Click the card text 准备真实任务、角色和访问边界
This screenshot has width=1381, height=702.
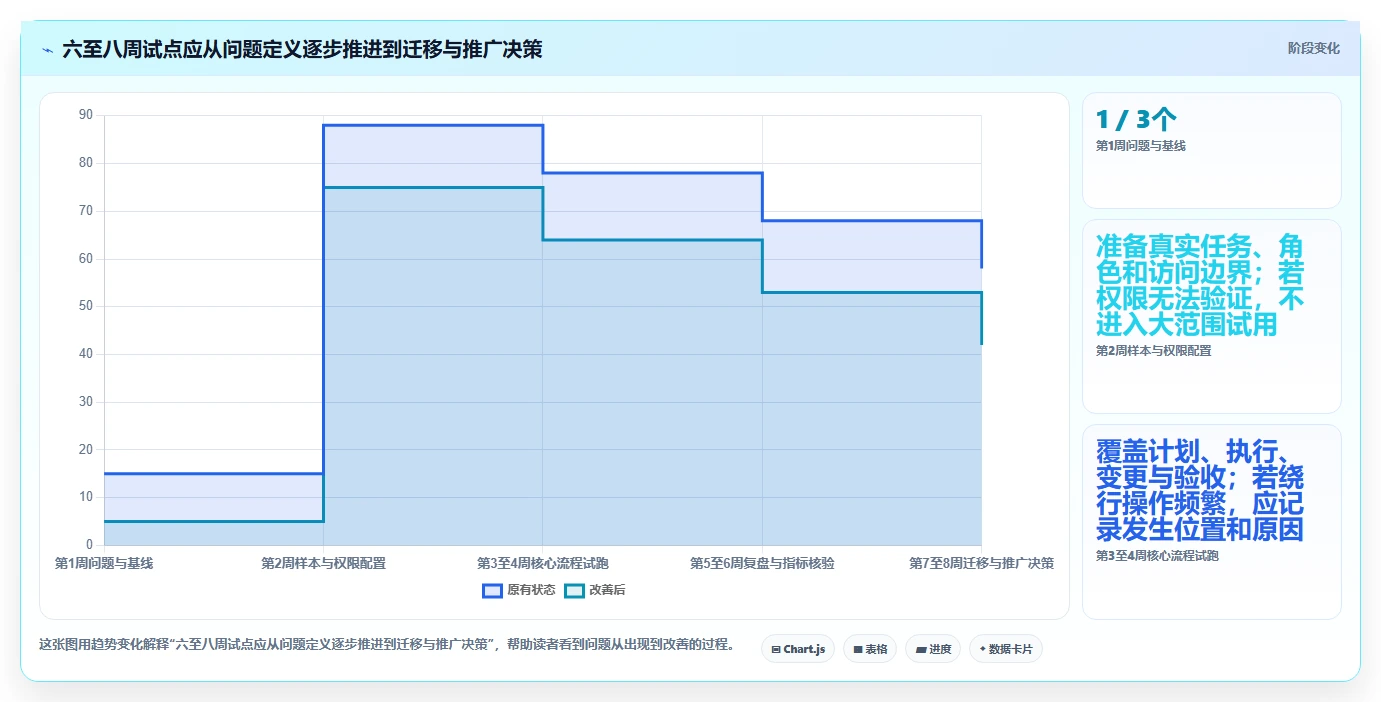point(1200,285)
